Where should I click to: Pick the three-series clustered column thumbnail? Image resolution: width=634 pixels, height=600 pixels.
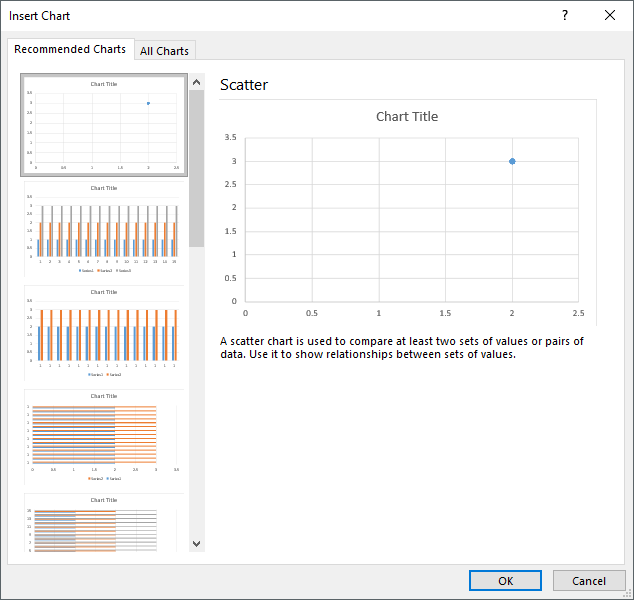(x=104, y=229)
